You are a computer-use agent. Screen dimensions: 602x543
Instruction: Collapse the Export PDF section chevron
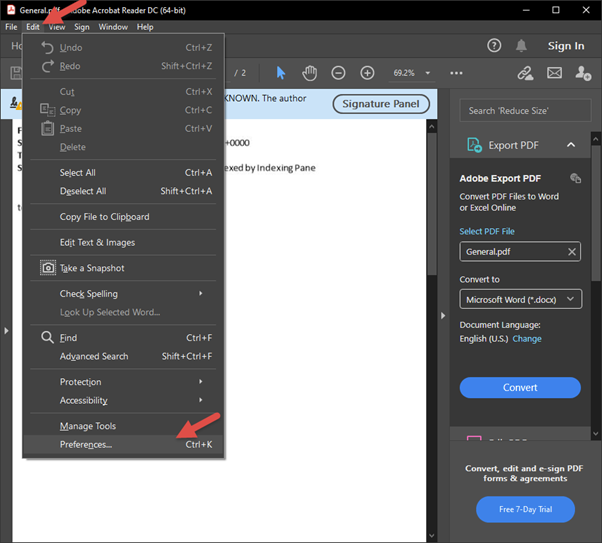point(571,145)
